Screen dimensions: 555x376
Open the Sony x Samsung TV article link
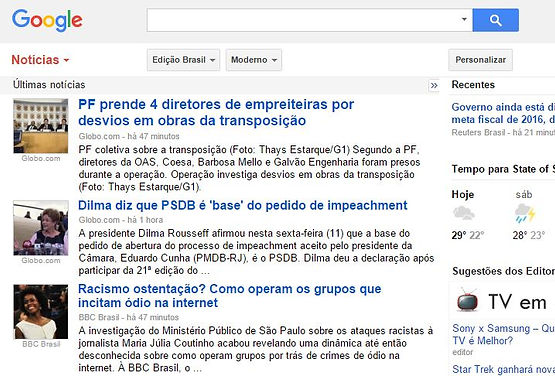coord(503,334)
